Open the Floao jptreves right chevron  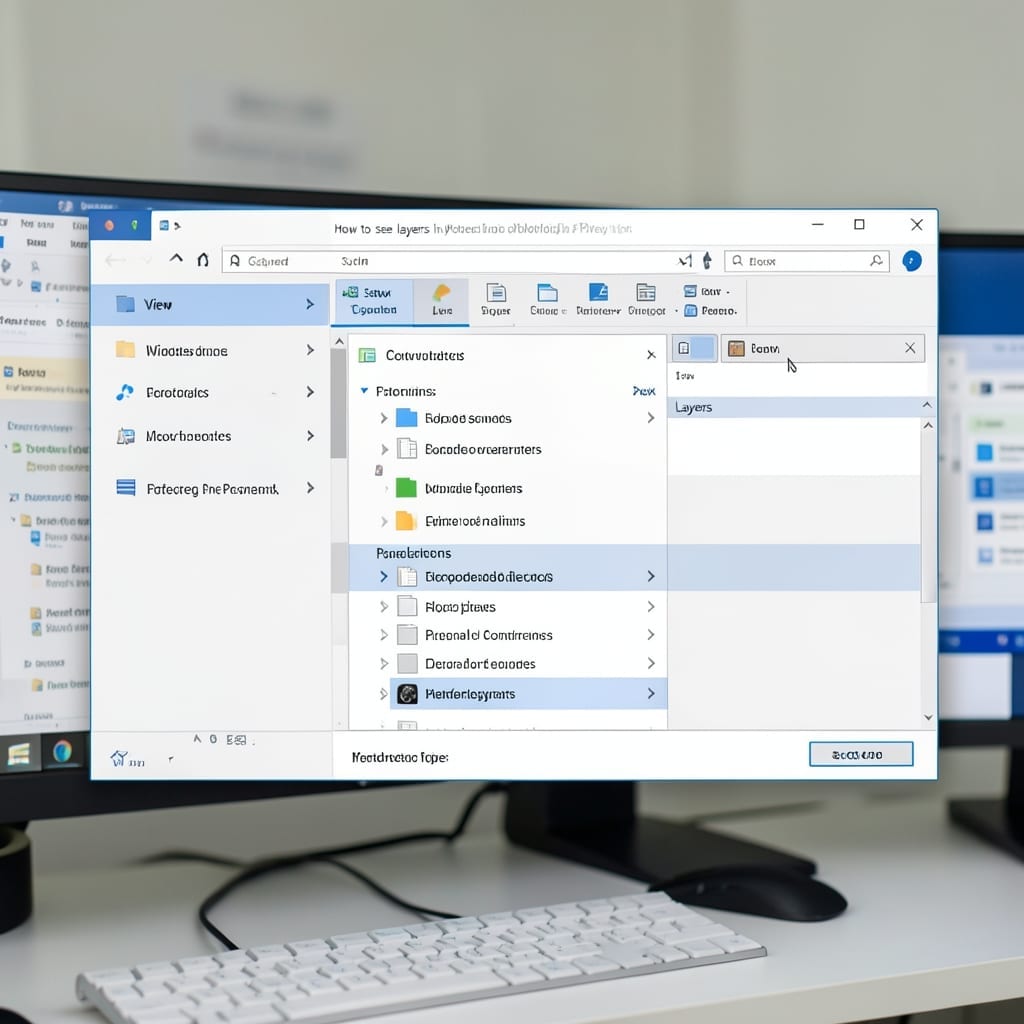tap(650, 607)
